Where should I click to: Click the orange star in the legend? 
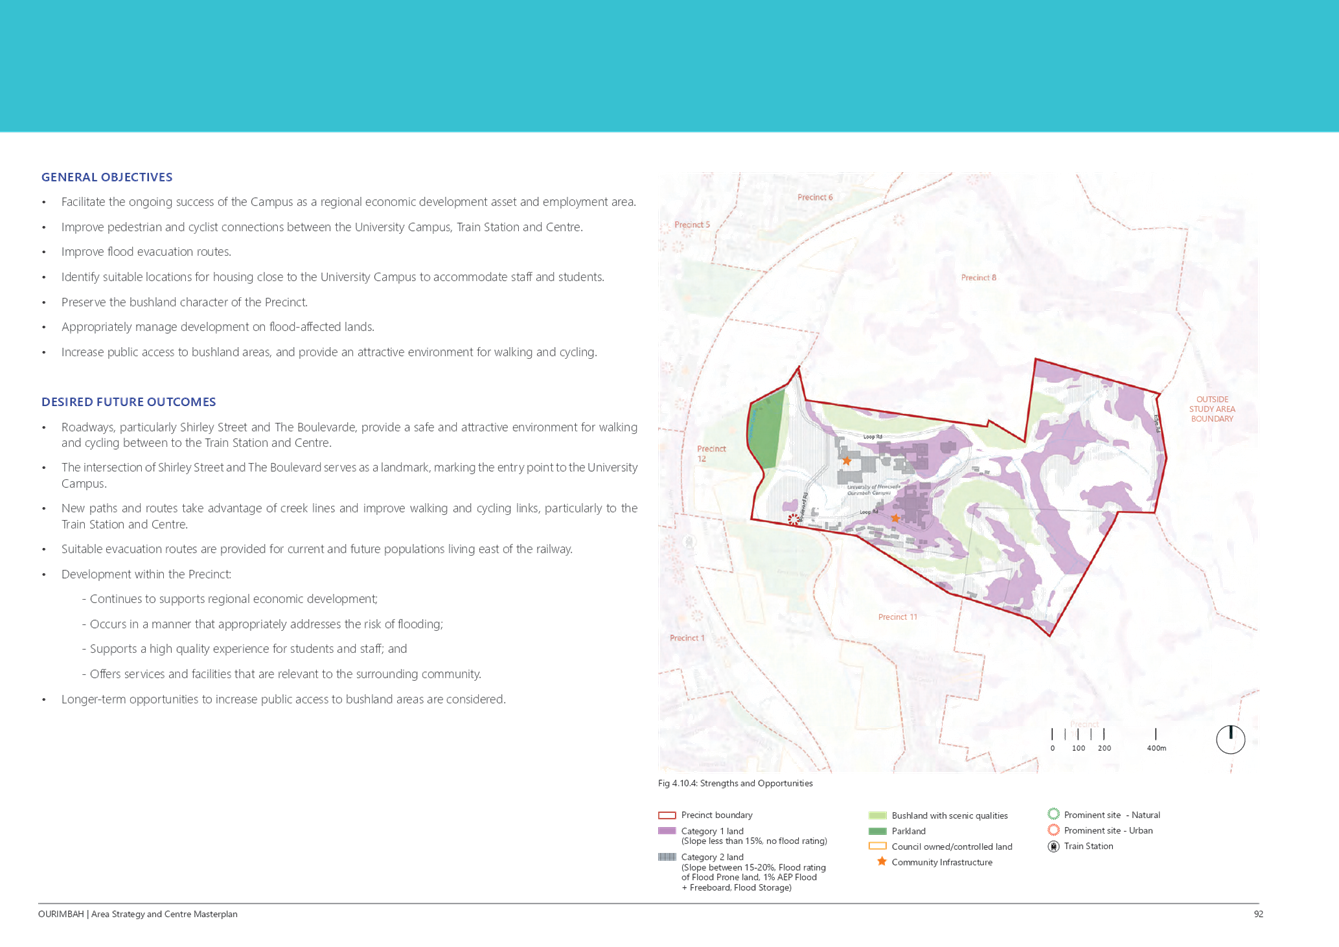(x=881, y=861)
